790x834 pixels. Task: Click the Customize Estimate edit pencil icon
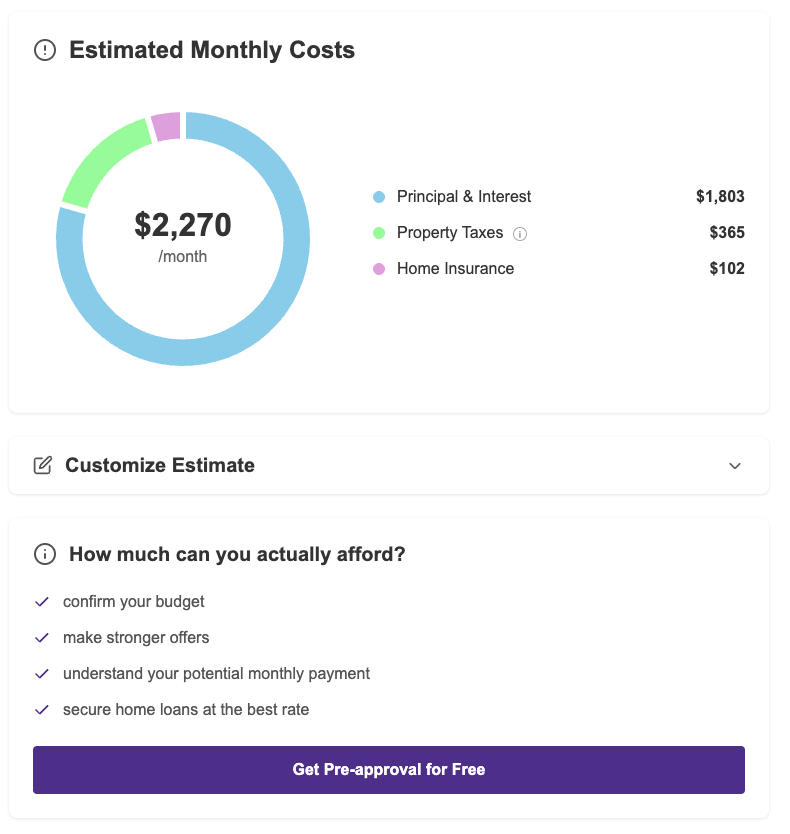click(x=42, y=465)
